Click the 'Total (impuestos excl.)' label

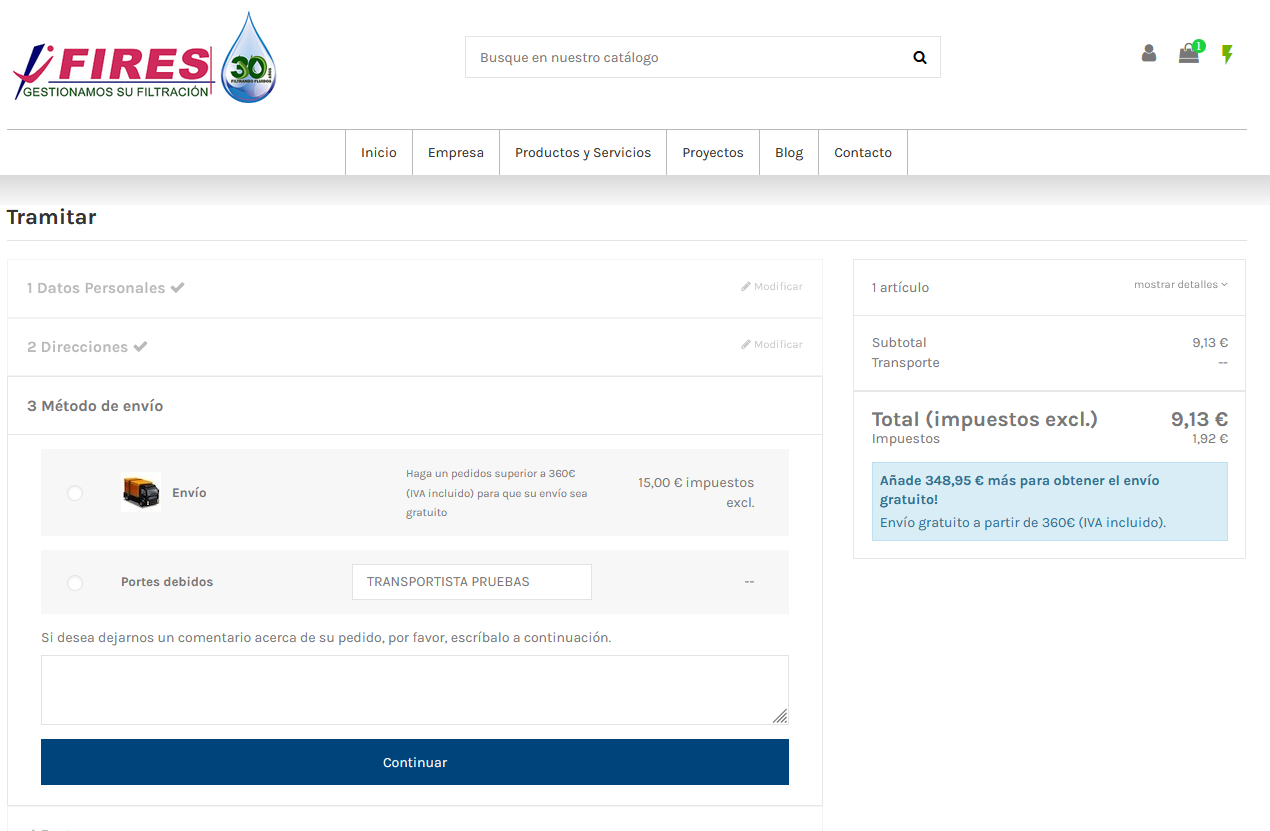point(985,419)
